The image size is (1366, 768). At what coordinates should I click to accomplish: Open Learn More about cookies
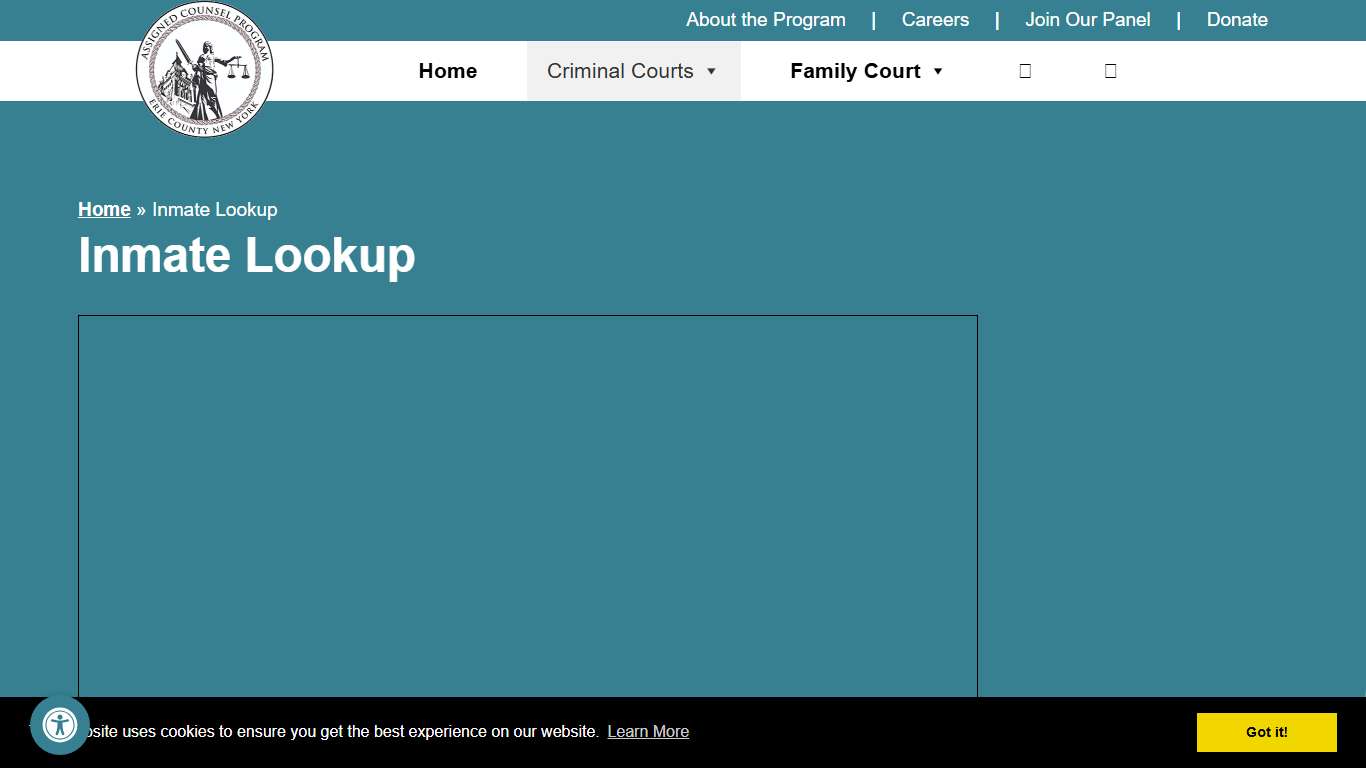tap(648, 731)
